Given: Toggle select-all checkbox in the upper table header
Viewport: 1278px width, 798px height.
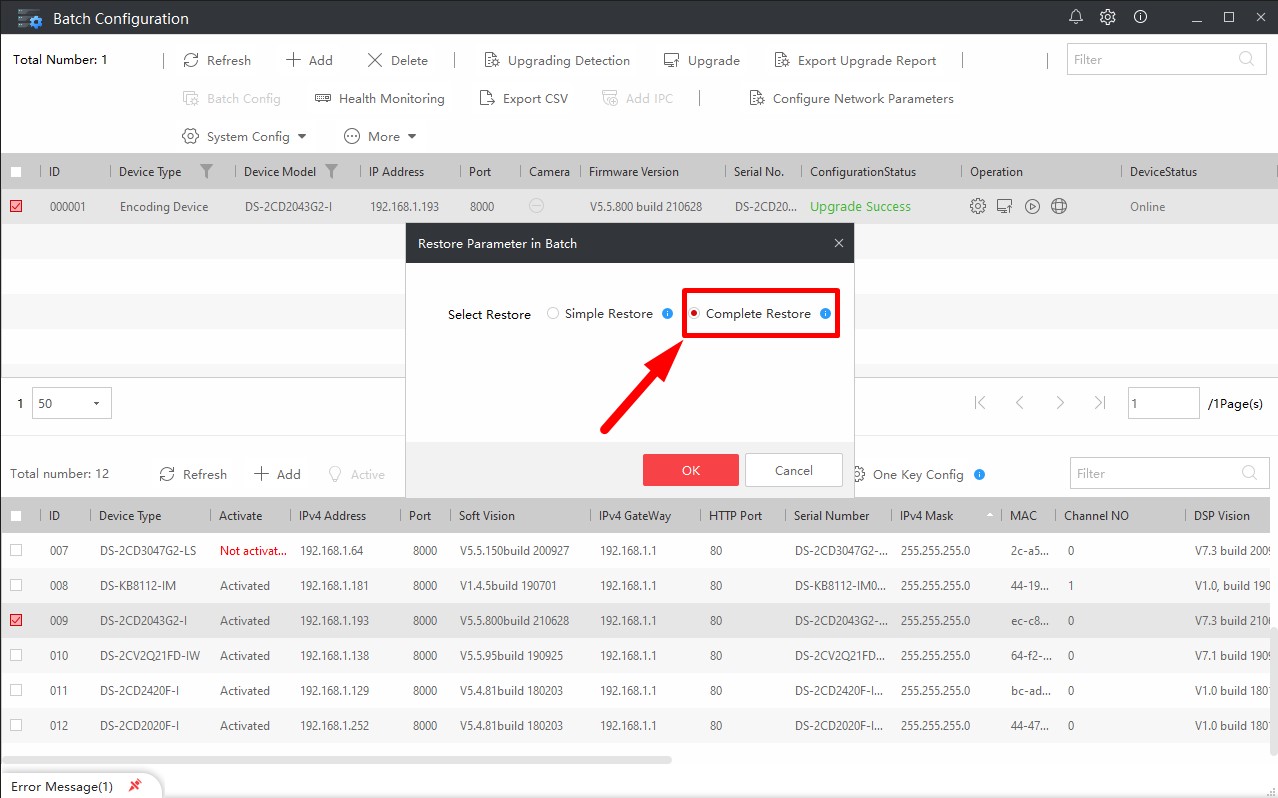Looking at the screenshot, I should click(x=16, y=171).
